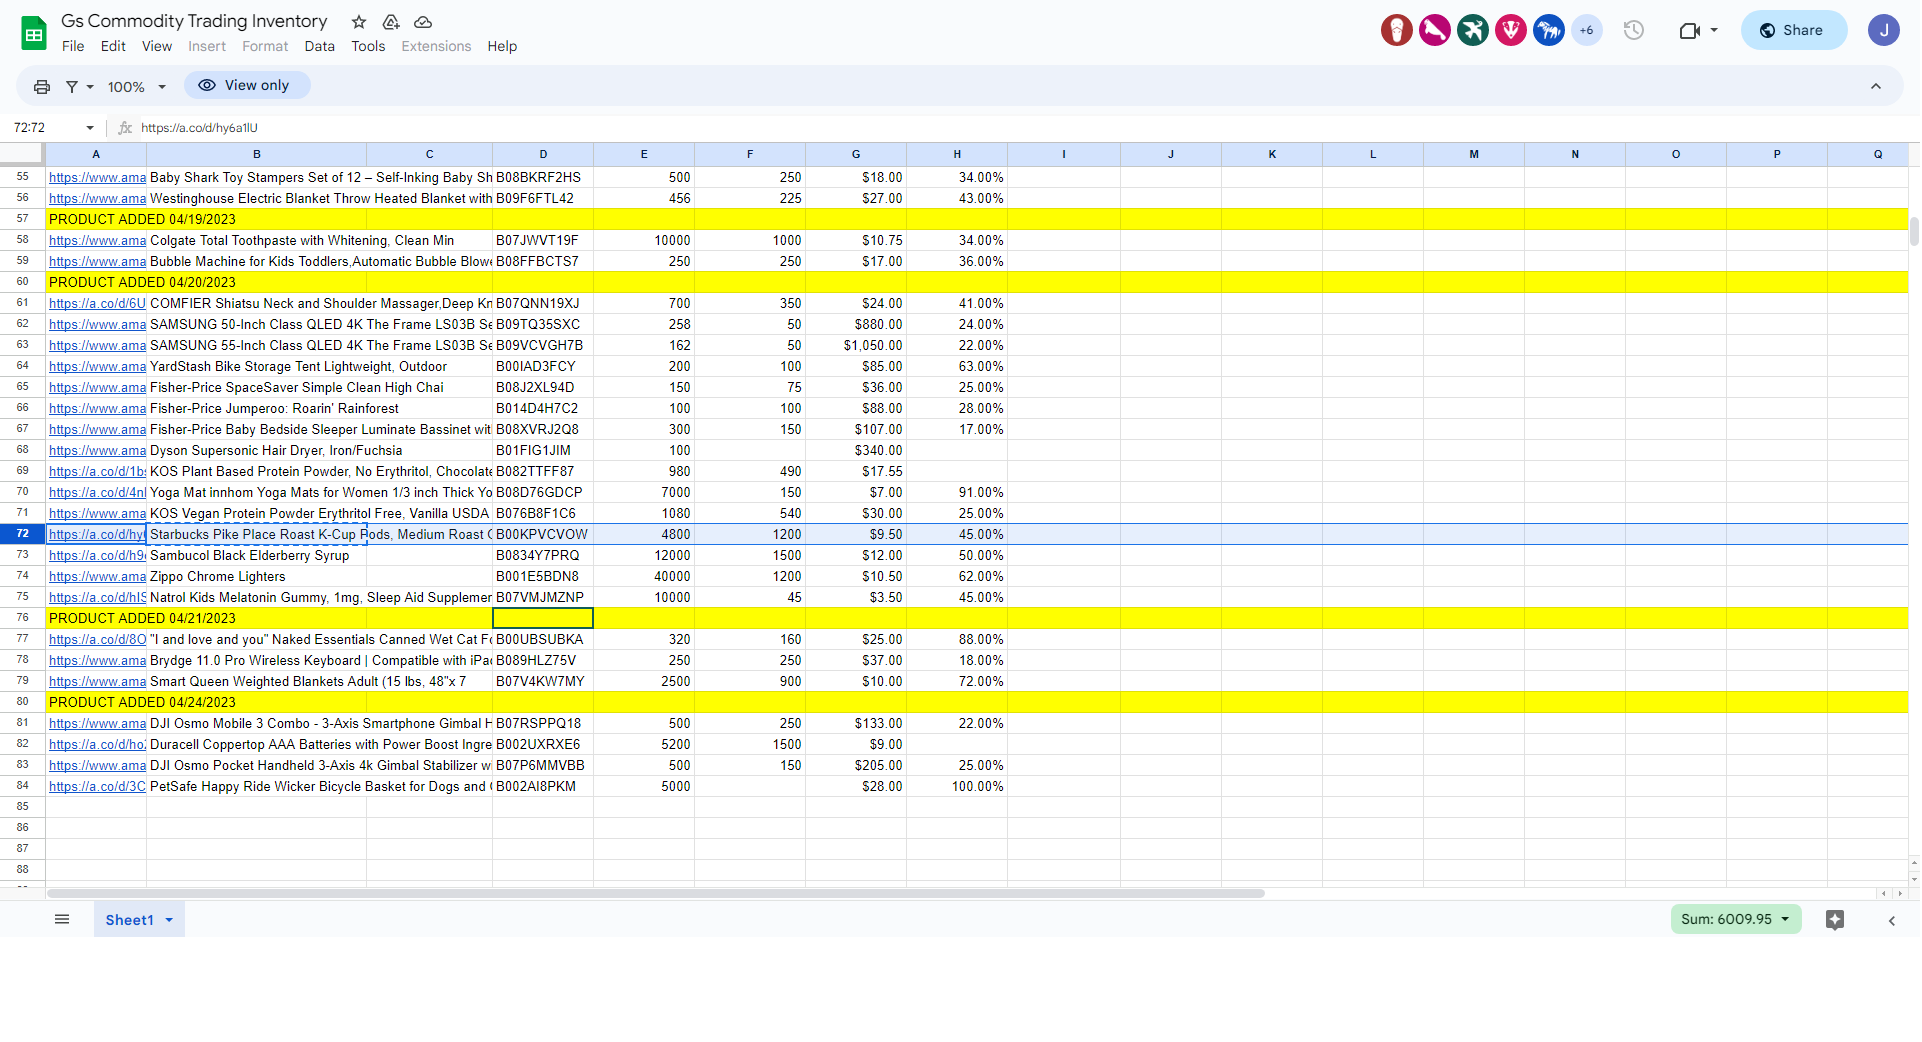
Task: Click the Share button
Action: 1793,30
